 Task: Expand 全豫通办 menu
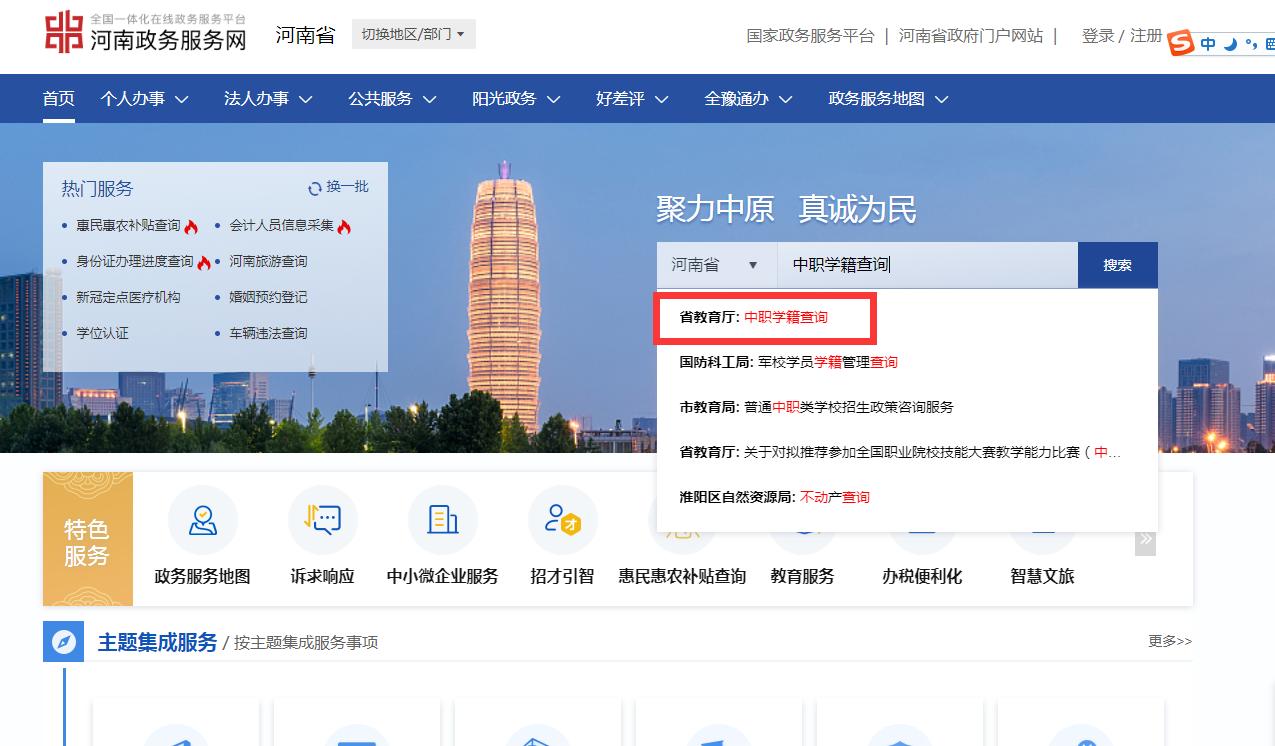point(749,99)
